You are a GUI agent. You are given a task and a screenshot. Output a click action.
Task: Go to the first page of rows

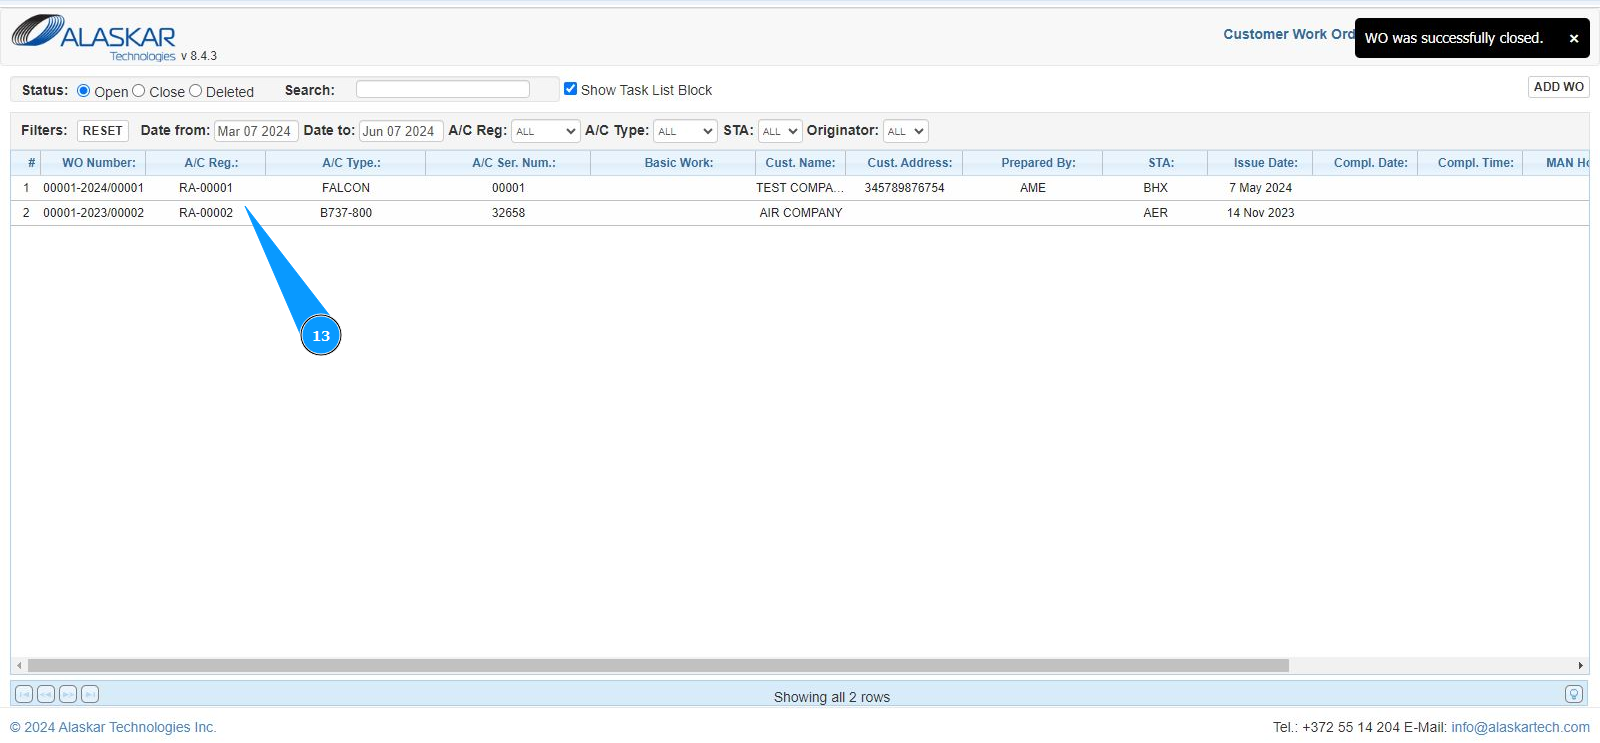click(x=24, y=694)
